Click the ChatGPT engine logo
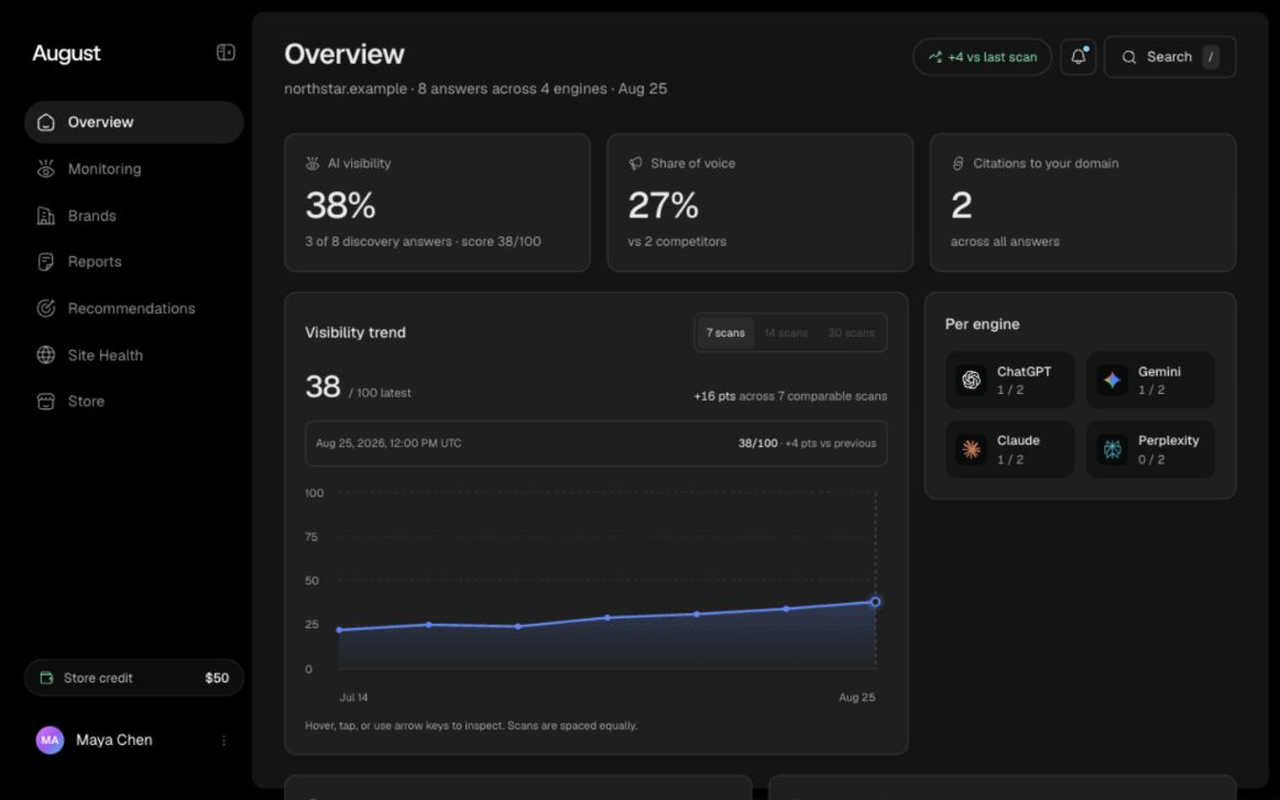 971,380
